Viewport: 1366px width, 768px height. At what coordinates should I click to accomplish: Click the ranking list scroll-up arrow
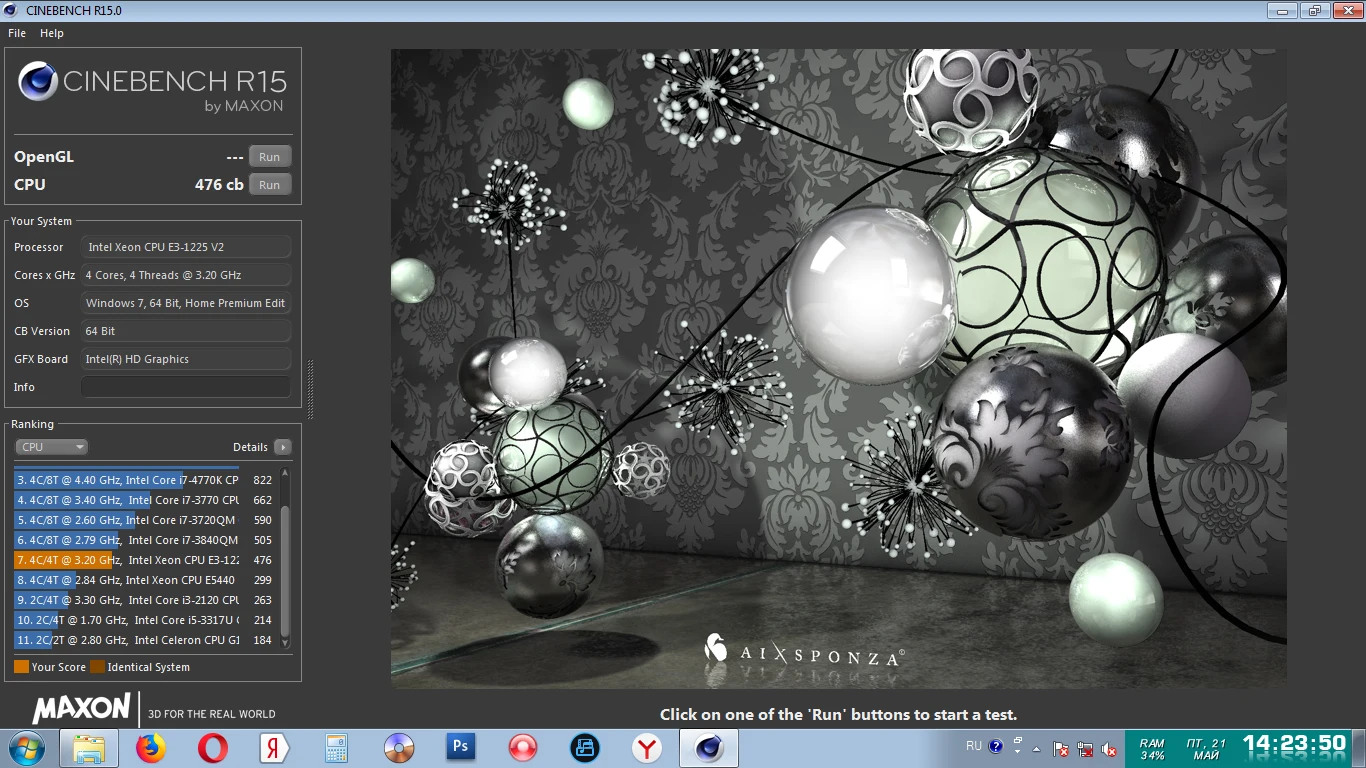click(x=285, y=473)
